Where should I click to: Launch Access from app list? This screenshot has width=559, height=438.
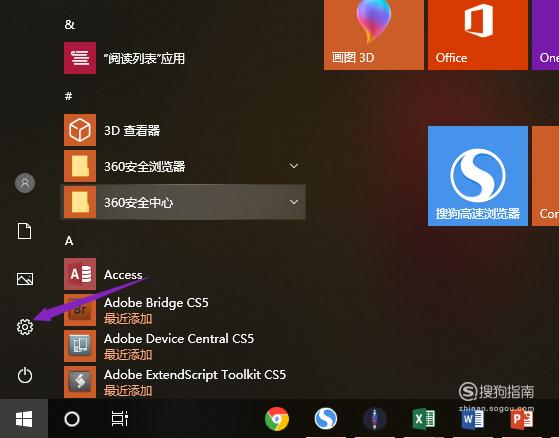[123, 274]
